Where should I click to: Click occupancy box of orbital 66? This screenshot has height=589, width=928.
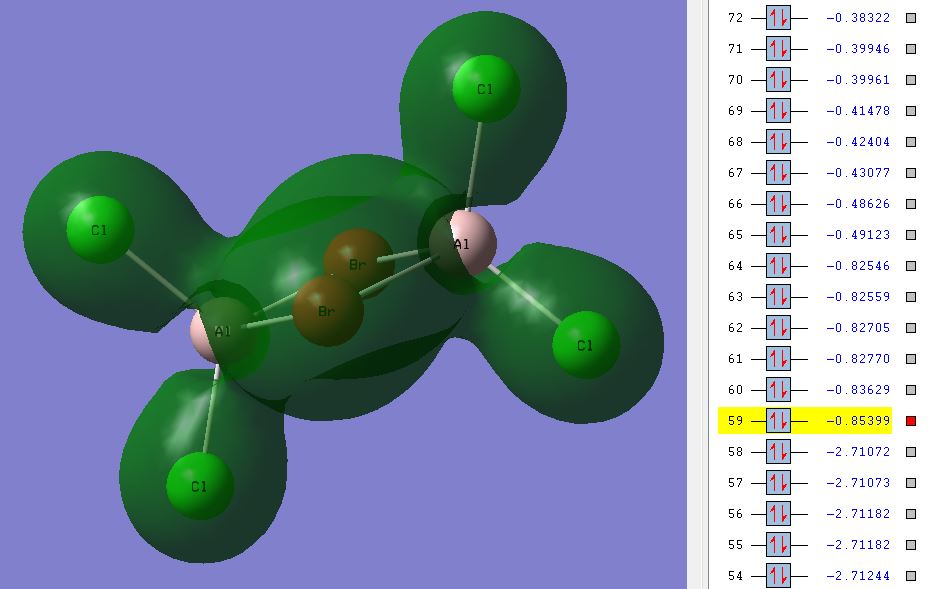click(x=778, y=204)
